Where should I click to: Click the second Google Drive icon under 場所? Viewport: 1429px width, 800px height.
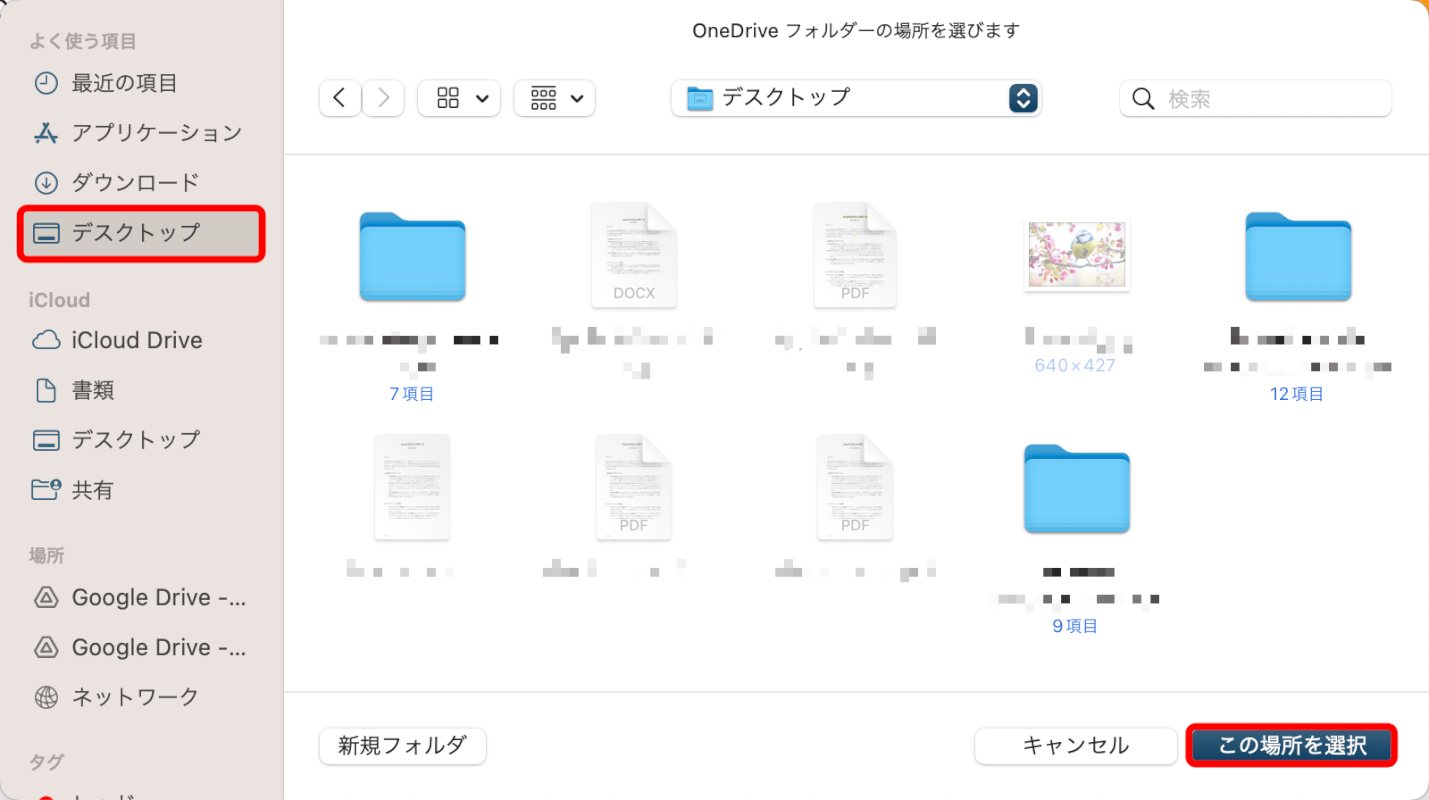[x=46, y=647]
